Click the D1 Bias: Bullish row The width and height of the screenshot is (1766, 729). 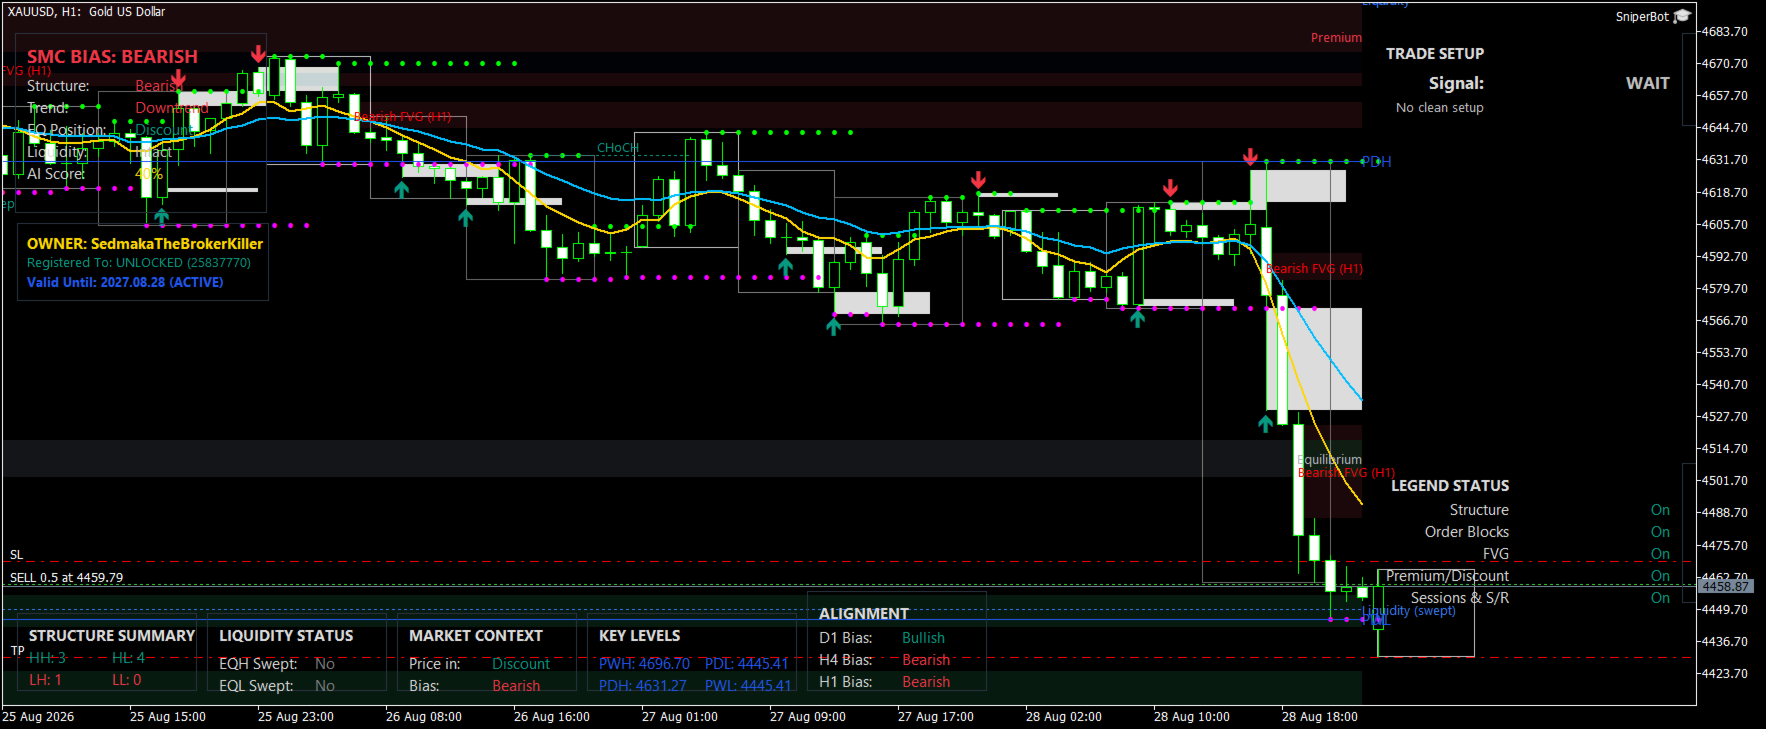tap(881, 638)
